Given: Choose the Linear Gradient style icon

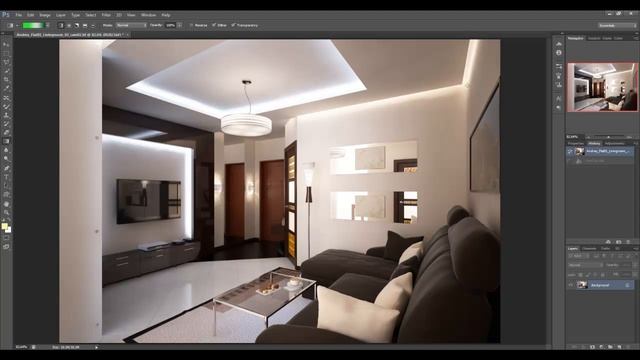Looking at the screenshot, I should pyautogui.click(x=61, y=25).
